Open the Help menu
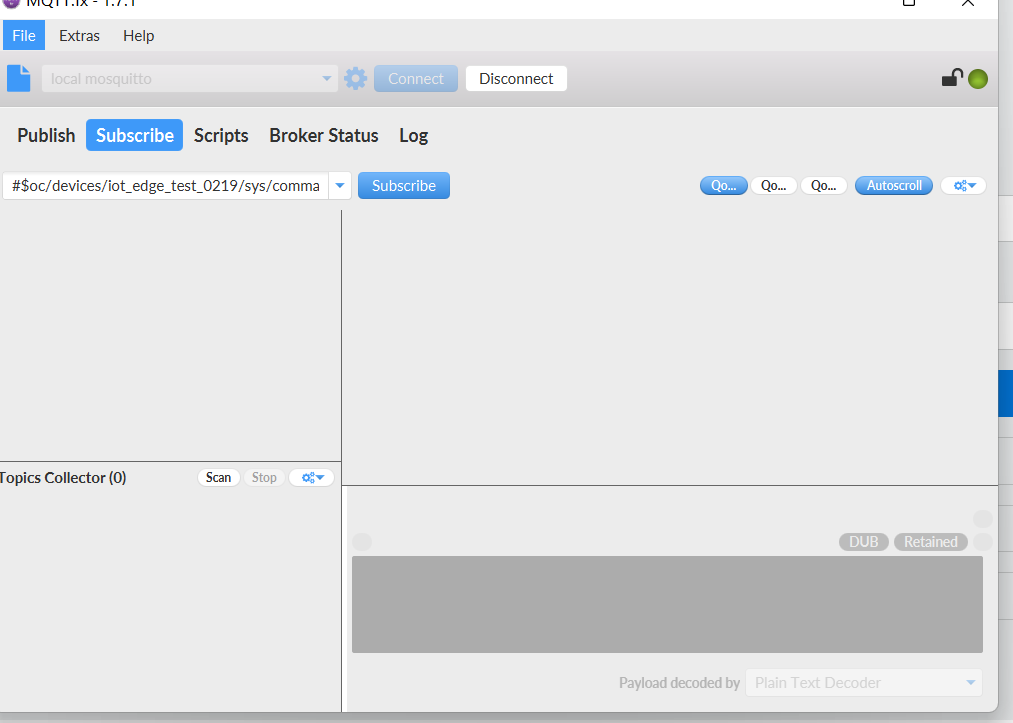1013x723 pixels. click(x=138, y=36)
